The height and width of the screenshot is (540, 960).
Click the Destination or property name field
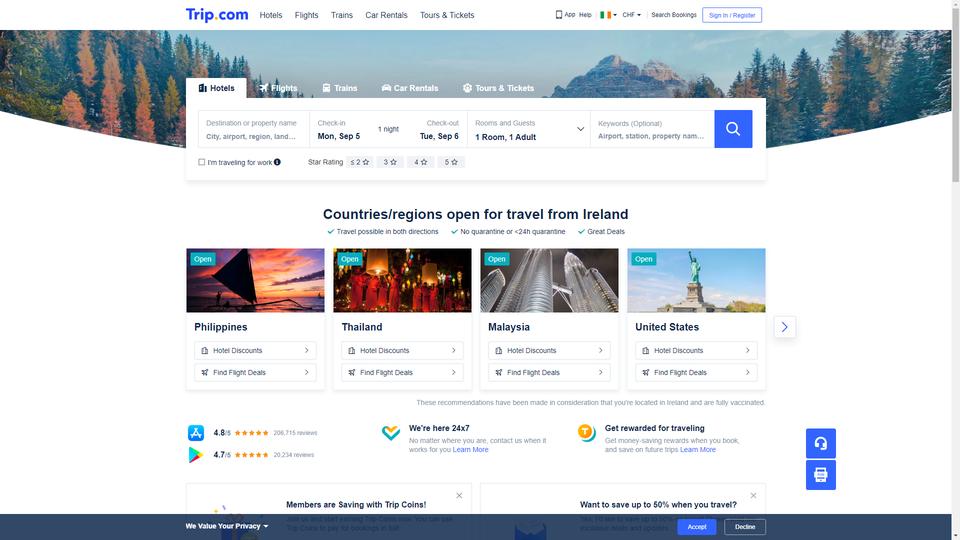tap(254, 129)
